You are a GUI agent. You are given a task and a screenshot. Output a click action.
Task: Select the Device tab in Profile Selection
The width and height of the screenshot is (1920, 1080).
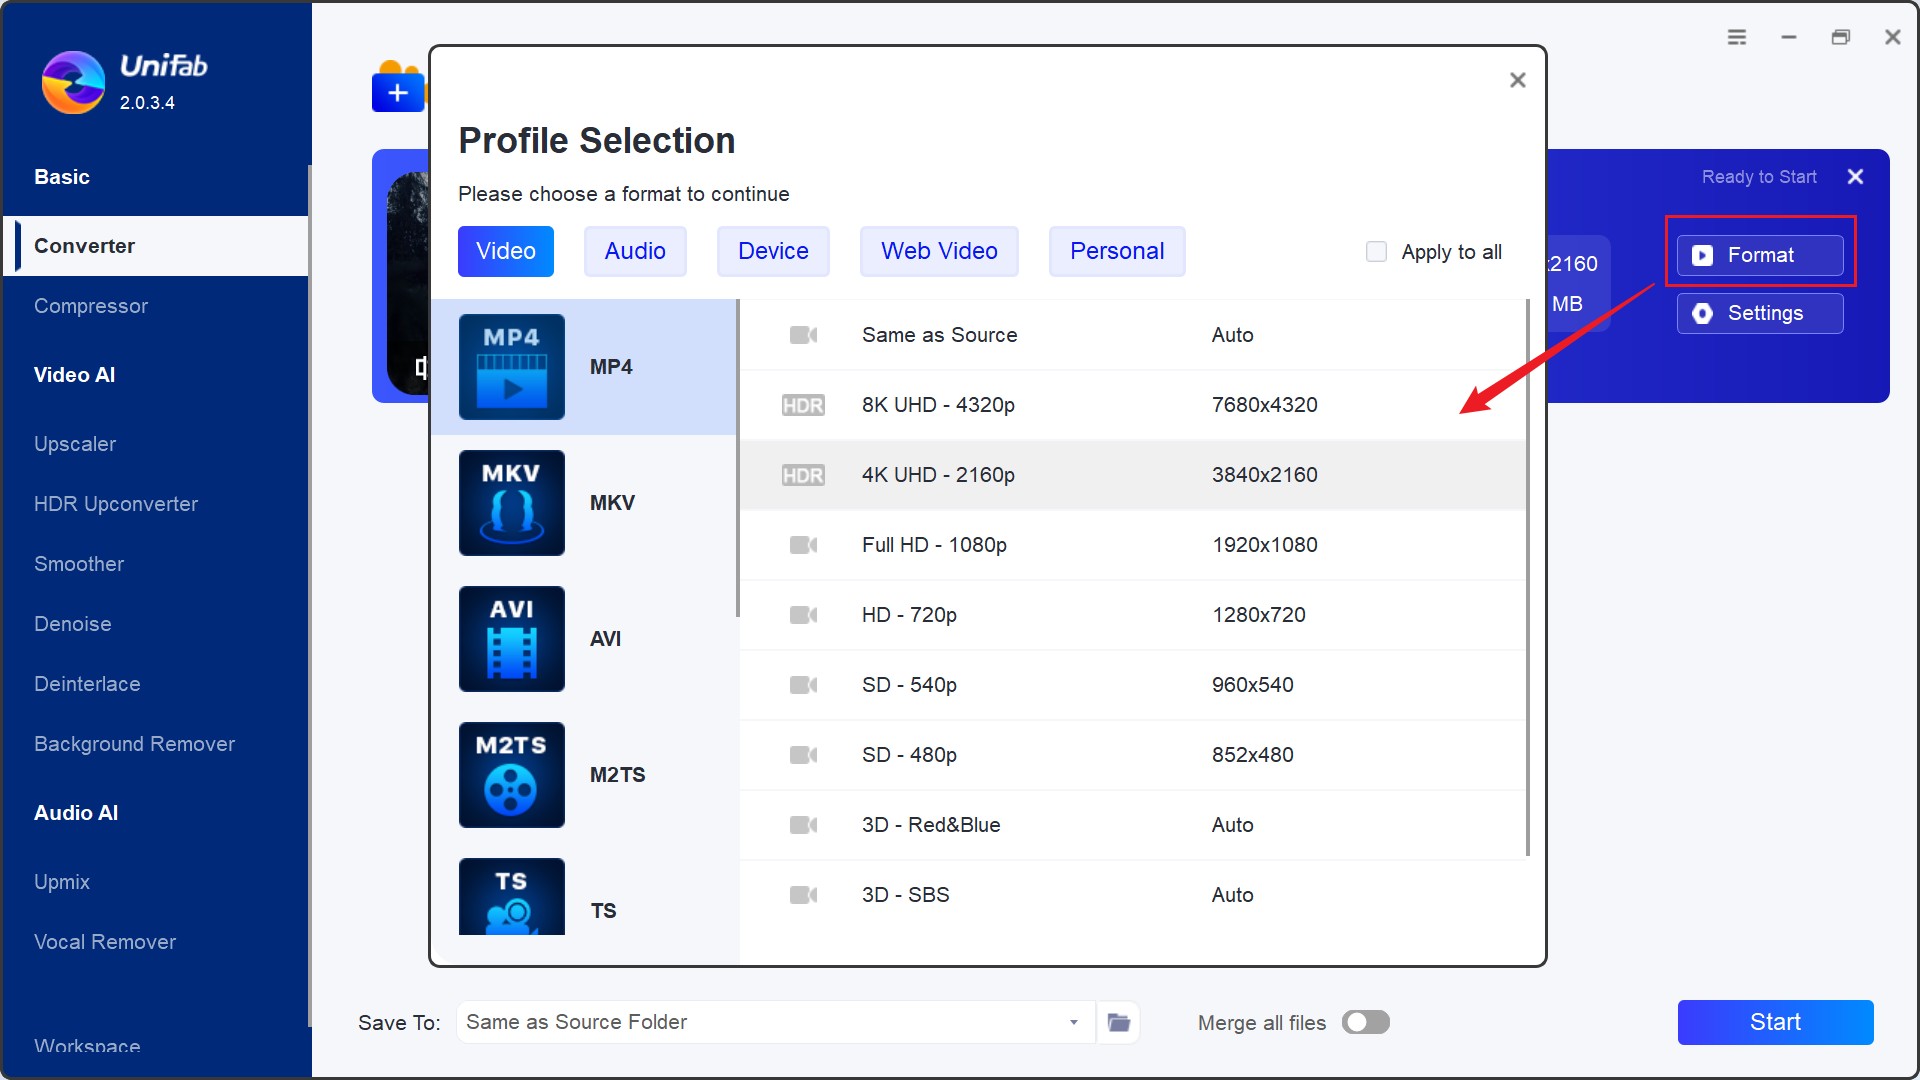pyautogui.click(x=771, y=251)
